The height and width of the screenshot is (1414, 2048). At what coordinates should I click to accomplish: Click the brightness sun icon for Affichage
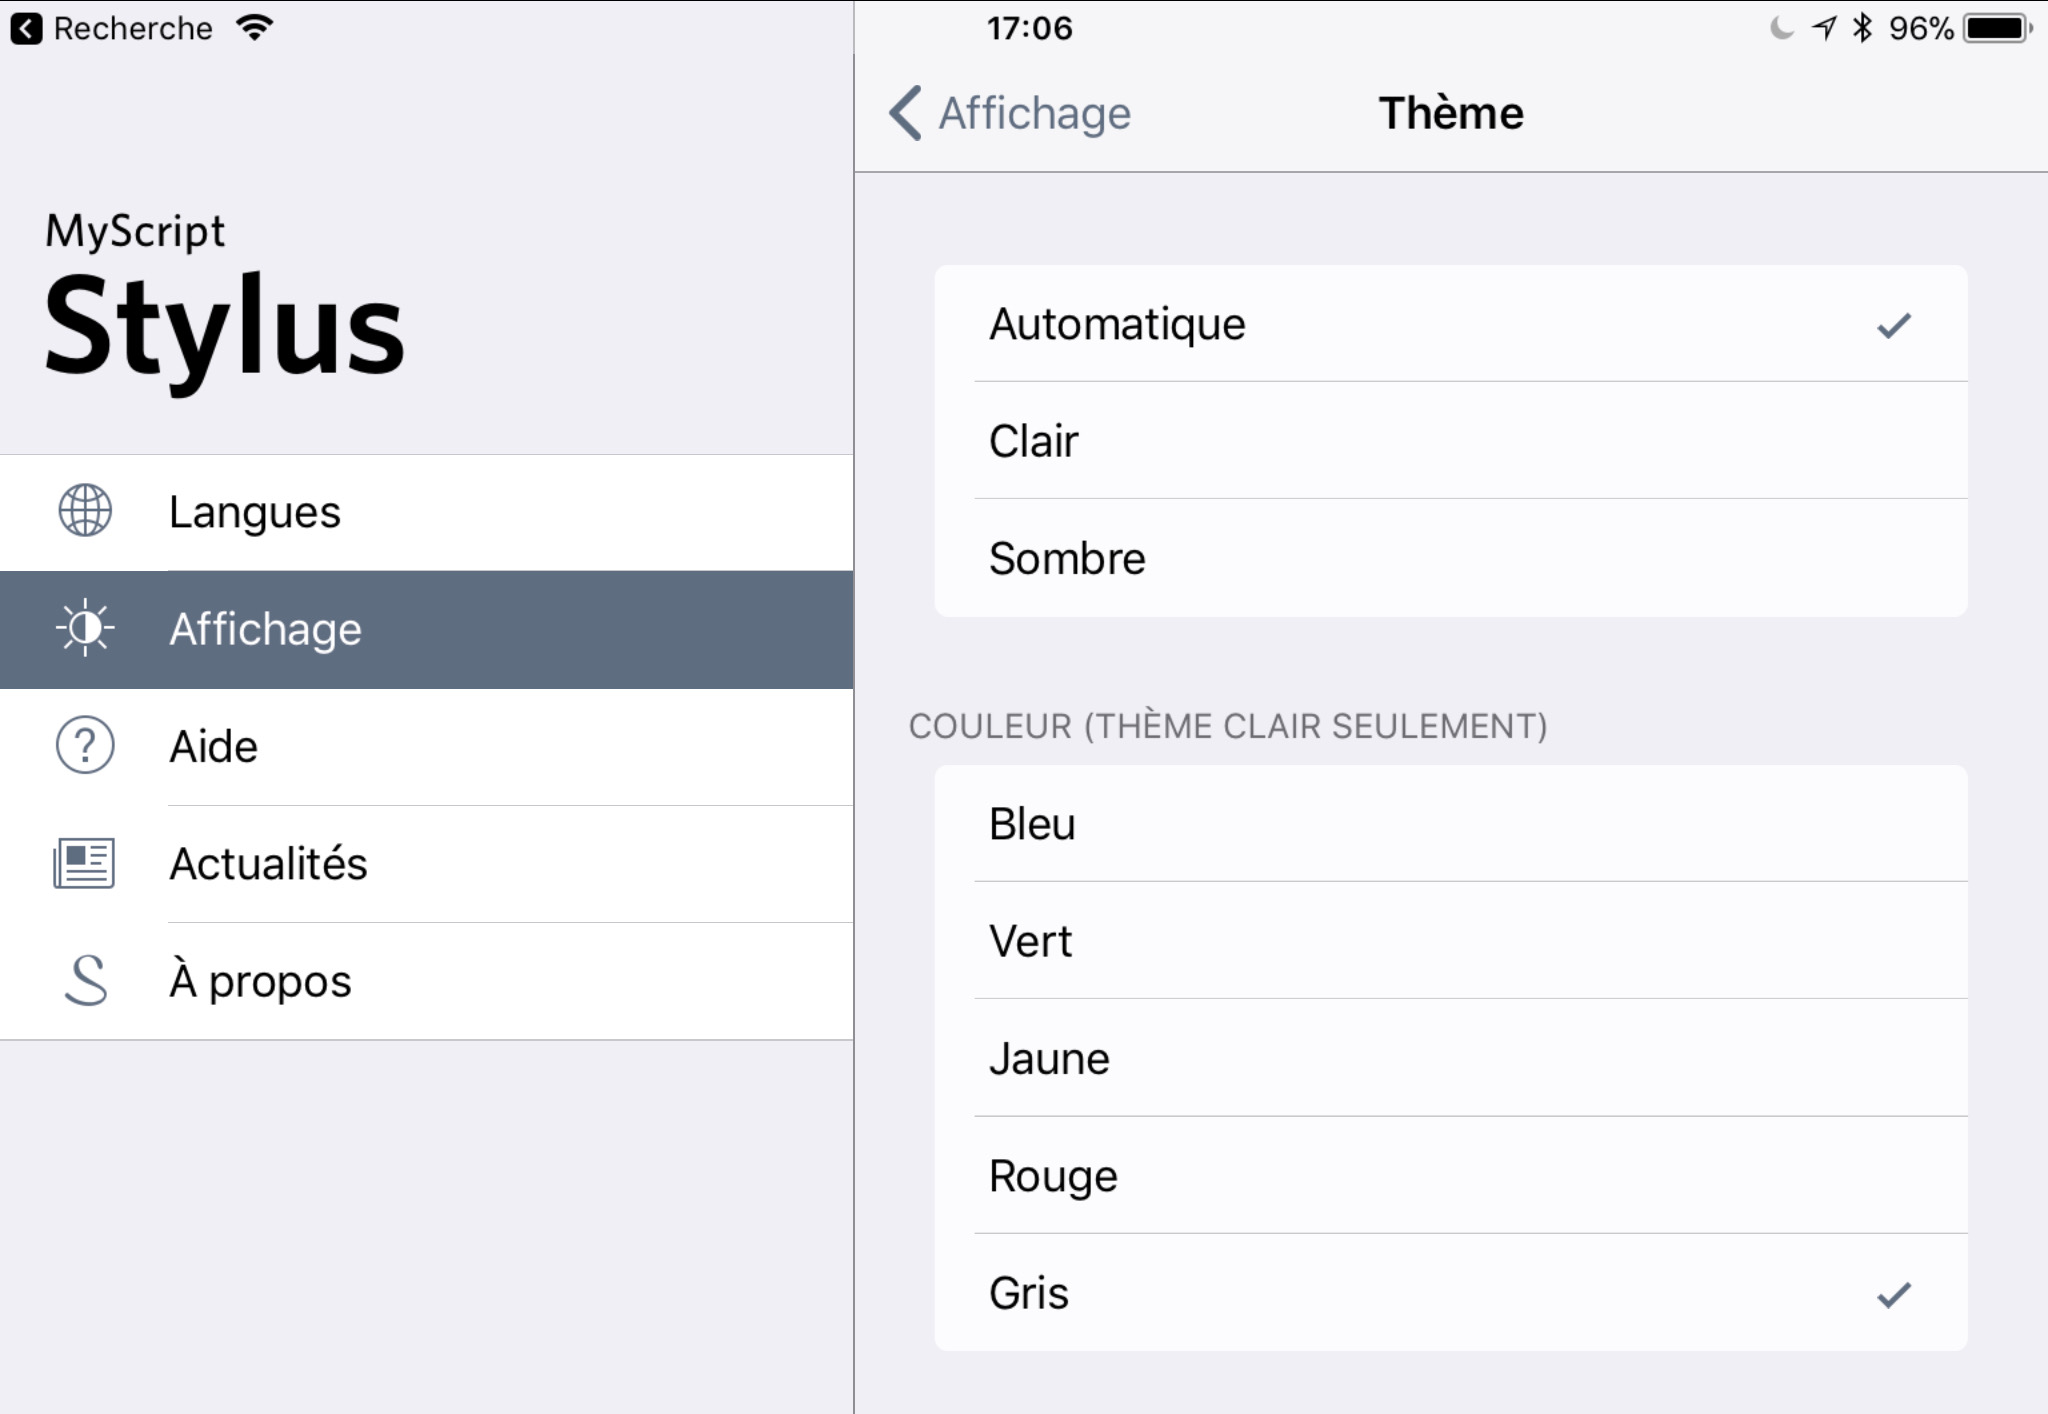pos(85,628)
